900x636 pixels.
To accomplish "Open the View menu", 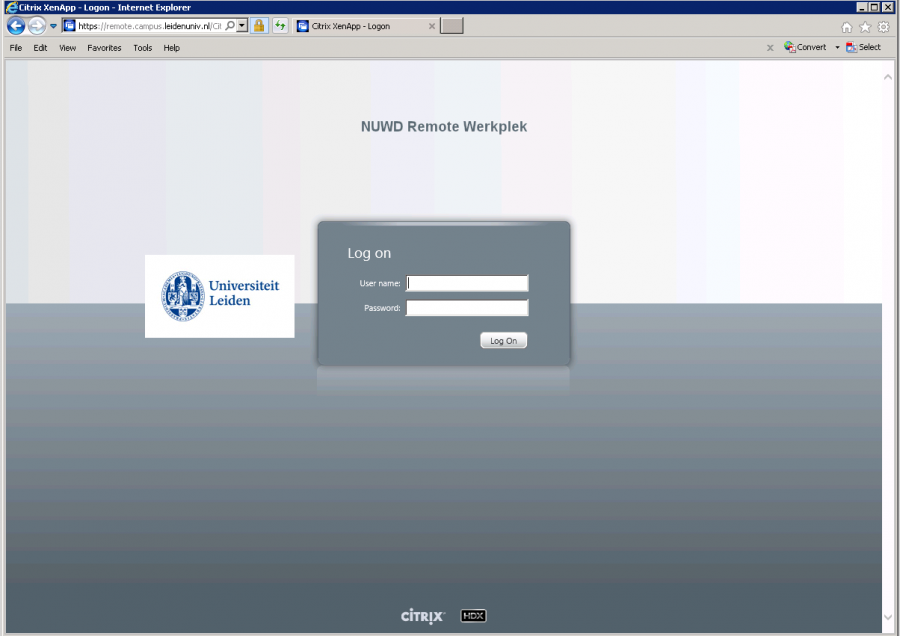I will coord(68,48).
